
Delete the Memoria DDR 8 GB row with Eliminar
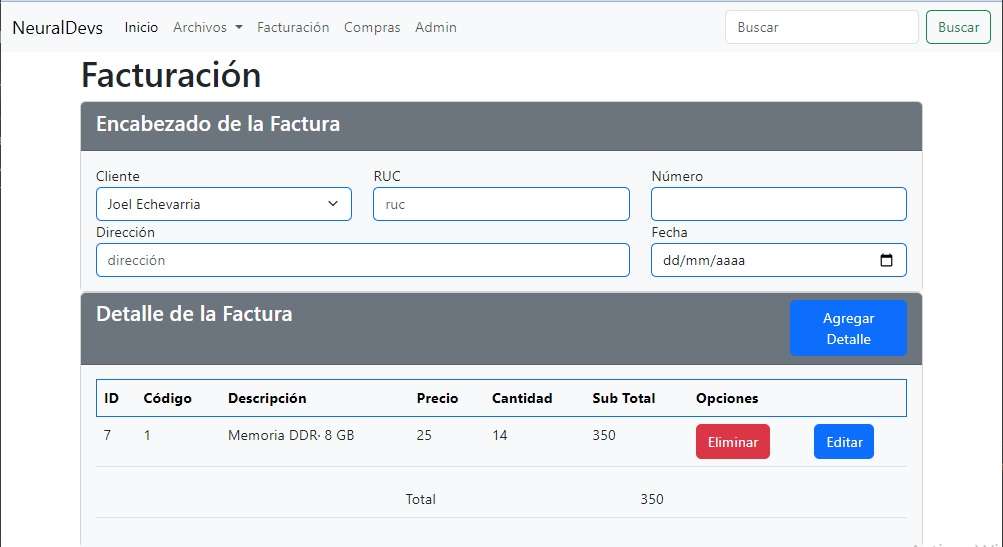point(732,442)
